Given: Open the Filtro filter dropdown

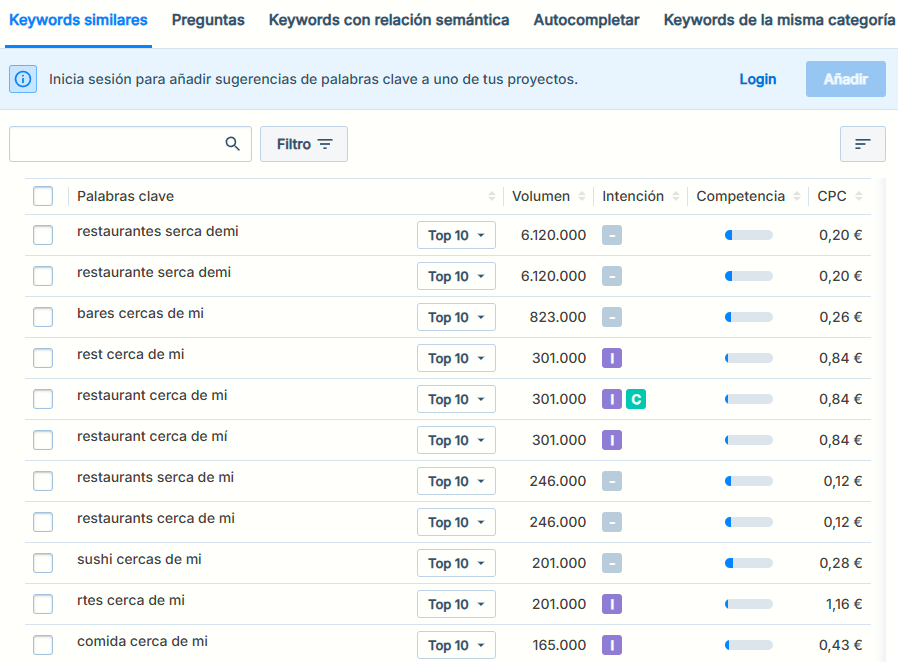Looking at the screenshot, I should (x=304, y=144).
